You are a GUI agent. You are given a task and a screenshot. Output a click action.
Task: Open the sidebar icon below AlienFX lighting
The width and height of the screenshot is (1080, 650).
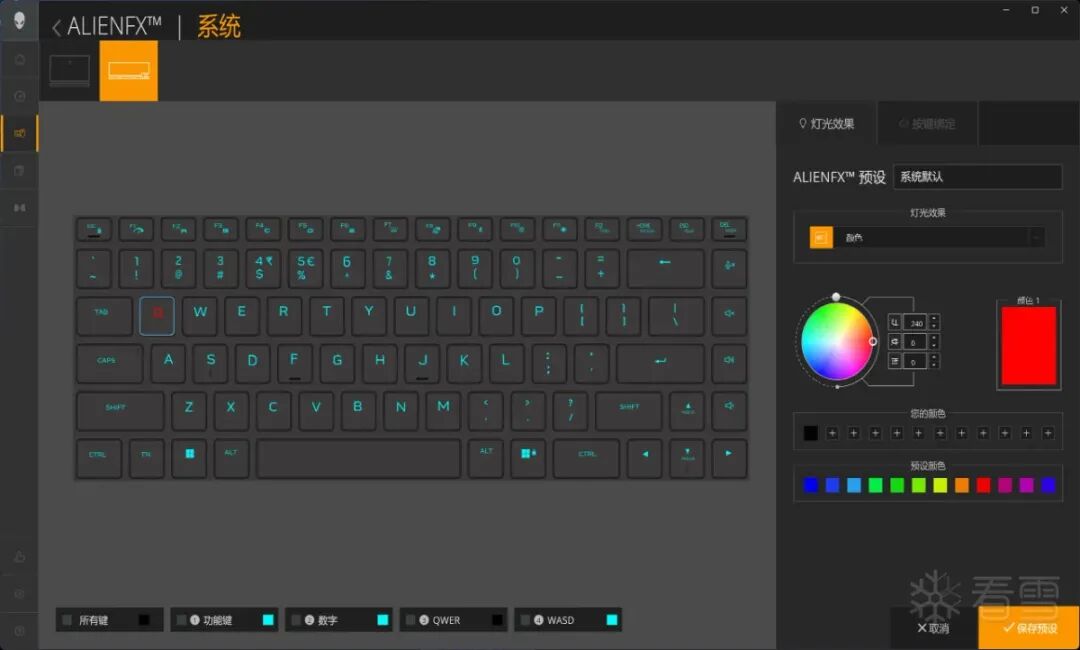coord(19,170)
